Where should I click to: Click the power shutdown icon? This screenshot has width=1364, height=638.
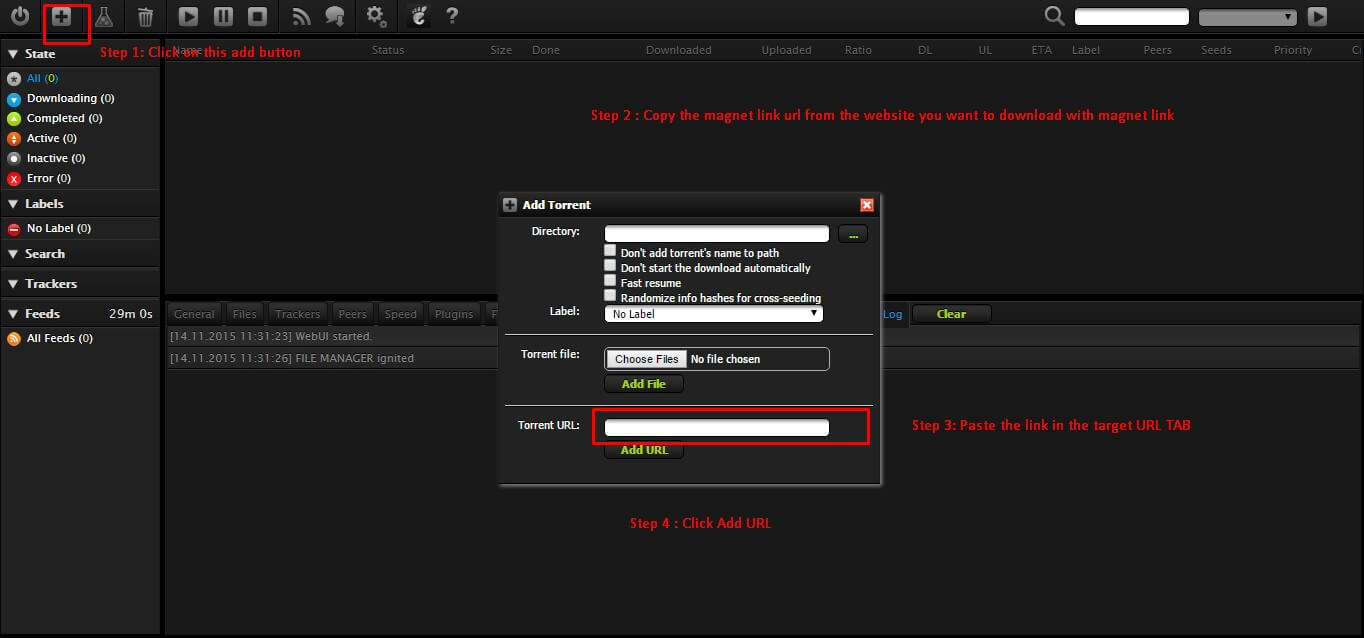coord(20,17)
